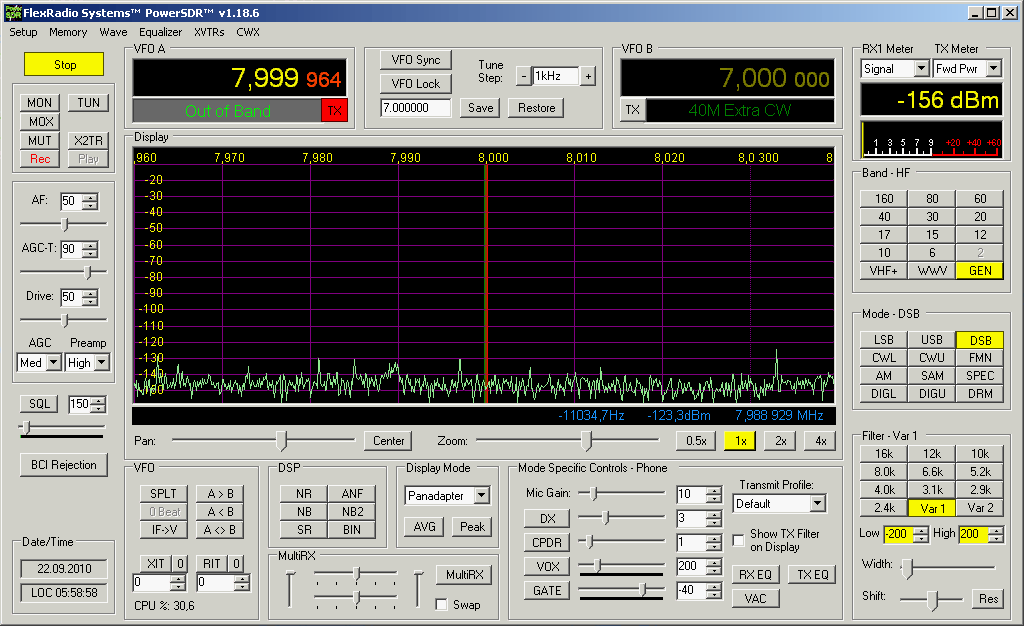Select the 6.6k filter
The width and height of the screenshot is (1024, 626).
[932, 472]
